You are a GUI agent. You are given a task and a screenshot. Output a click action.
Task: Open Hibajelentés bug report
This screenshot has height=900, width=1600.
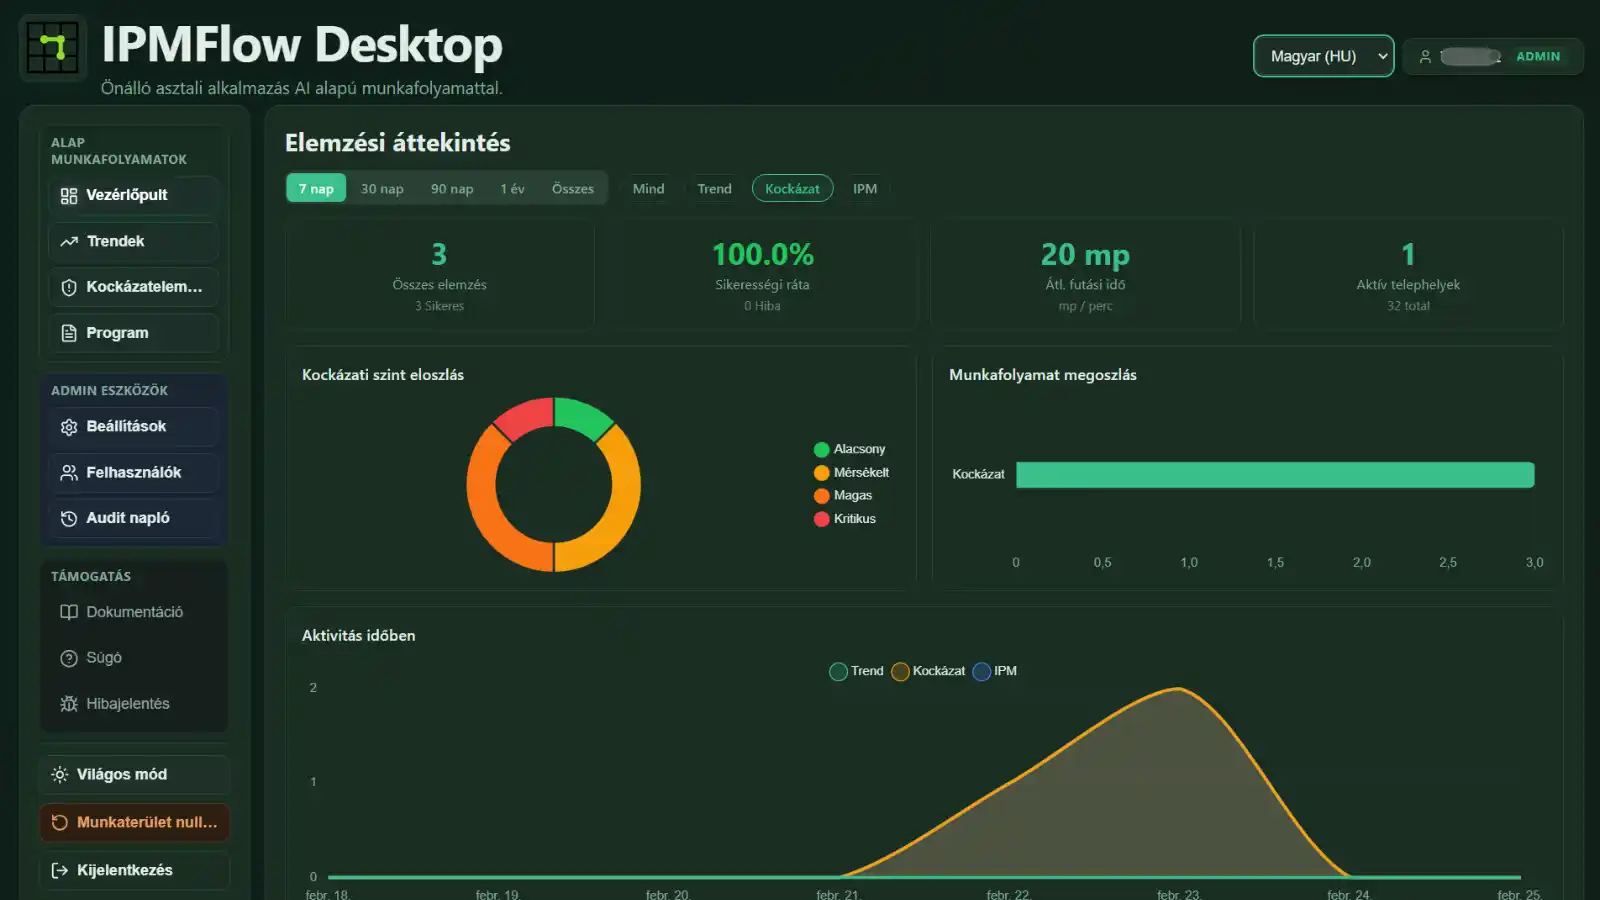[x=68, y=703]
